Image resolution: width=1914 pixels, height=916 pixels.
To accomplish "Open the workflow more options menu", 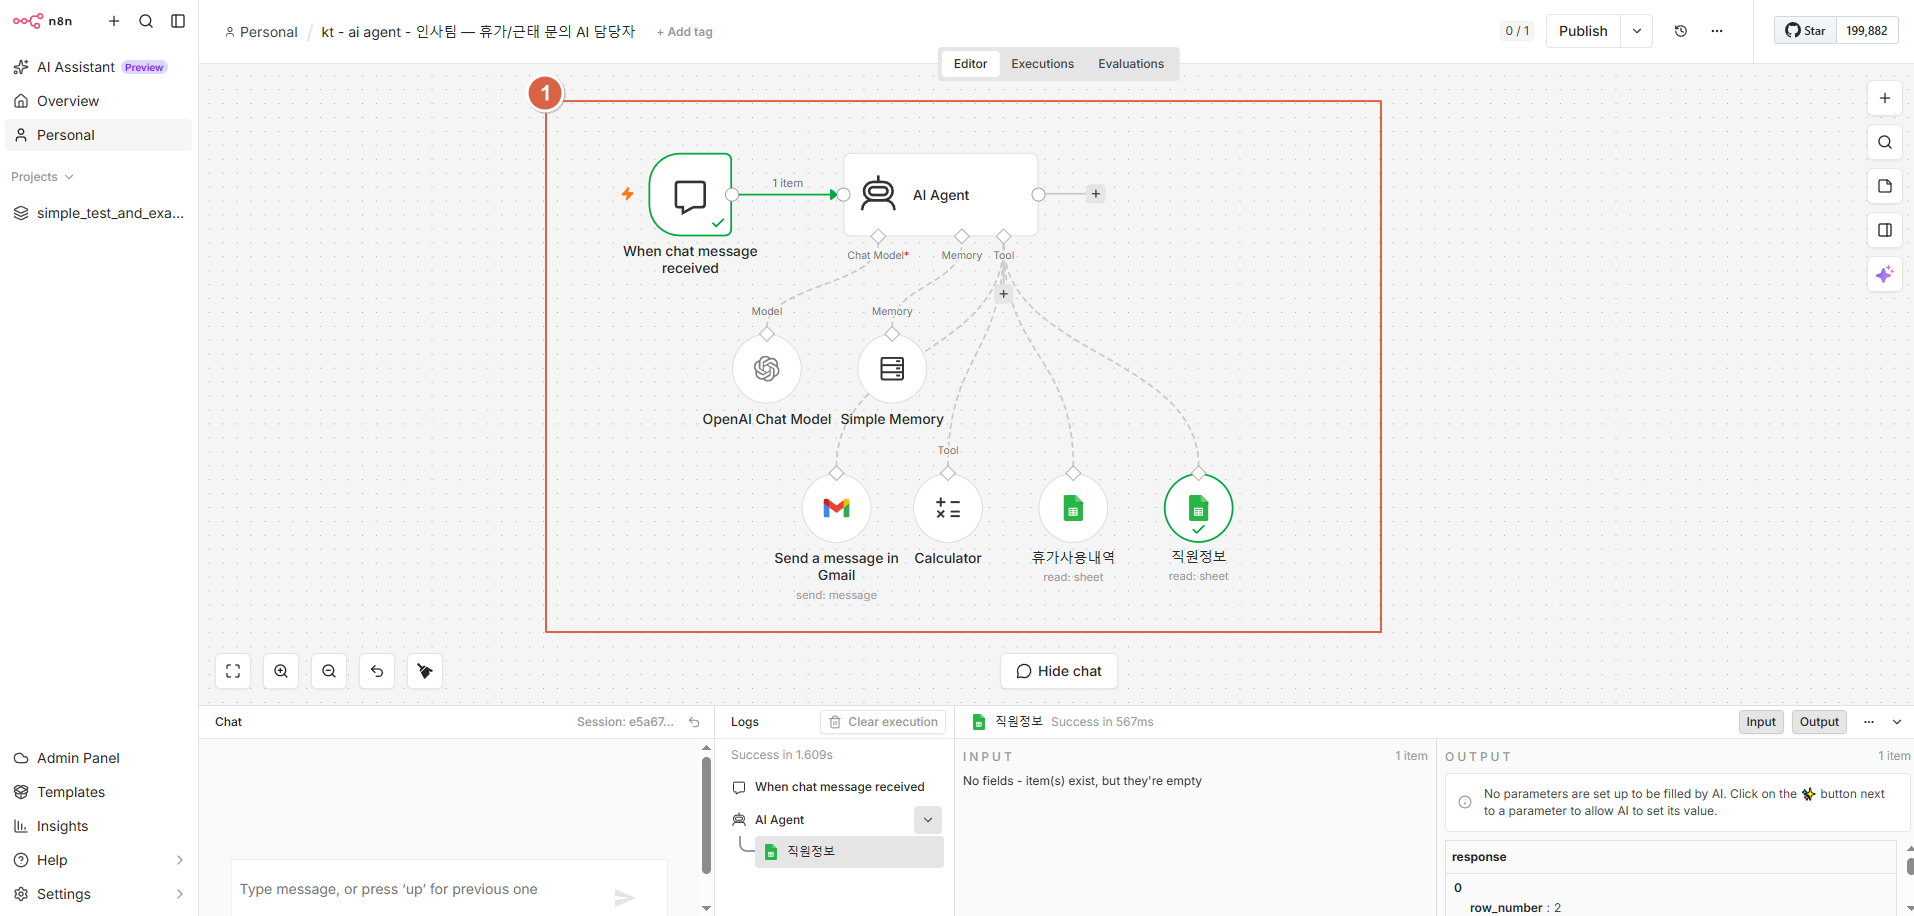I will tap(1717, 31).
